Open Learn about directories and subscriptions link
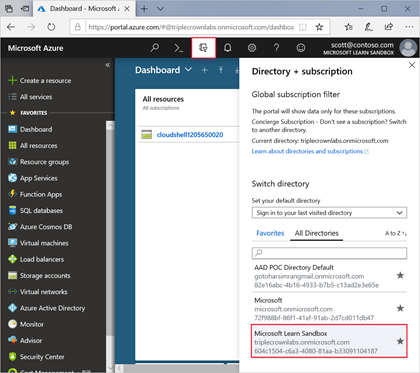Image resolution: width=420 pixels, height=373 pixels. (x=310, y=151)
